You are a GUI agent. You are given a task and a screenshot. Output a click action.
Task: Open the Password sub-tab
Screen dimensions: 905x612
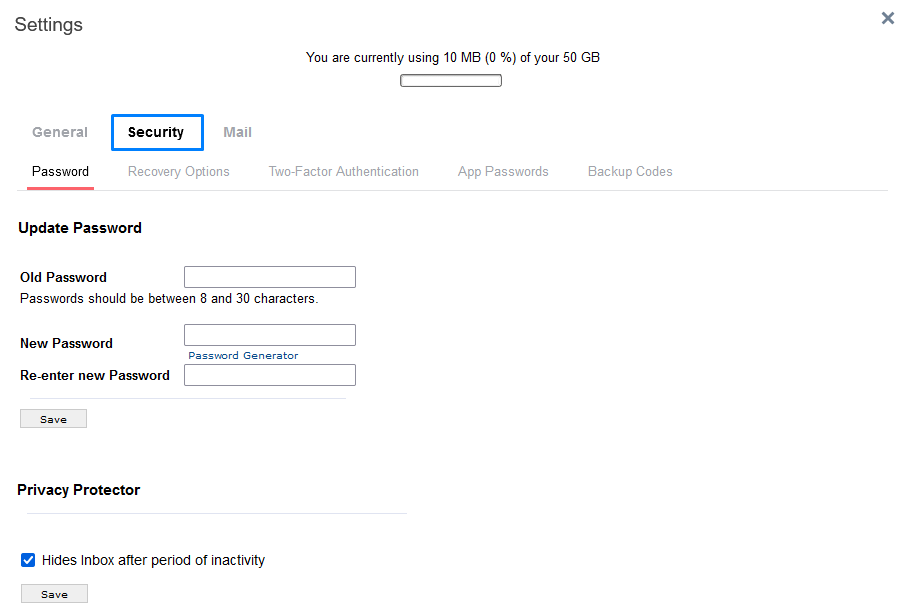click(60, 171)
